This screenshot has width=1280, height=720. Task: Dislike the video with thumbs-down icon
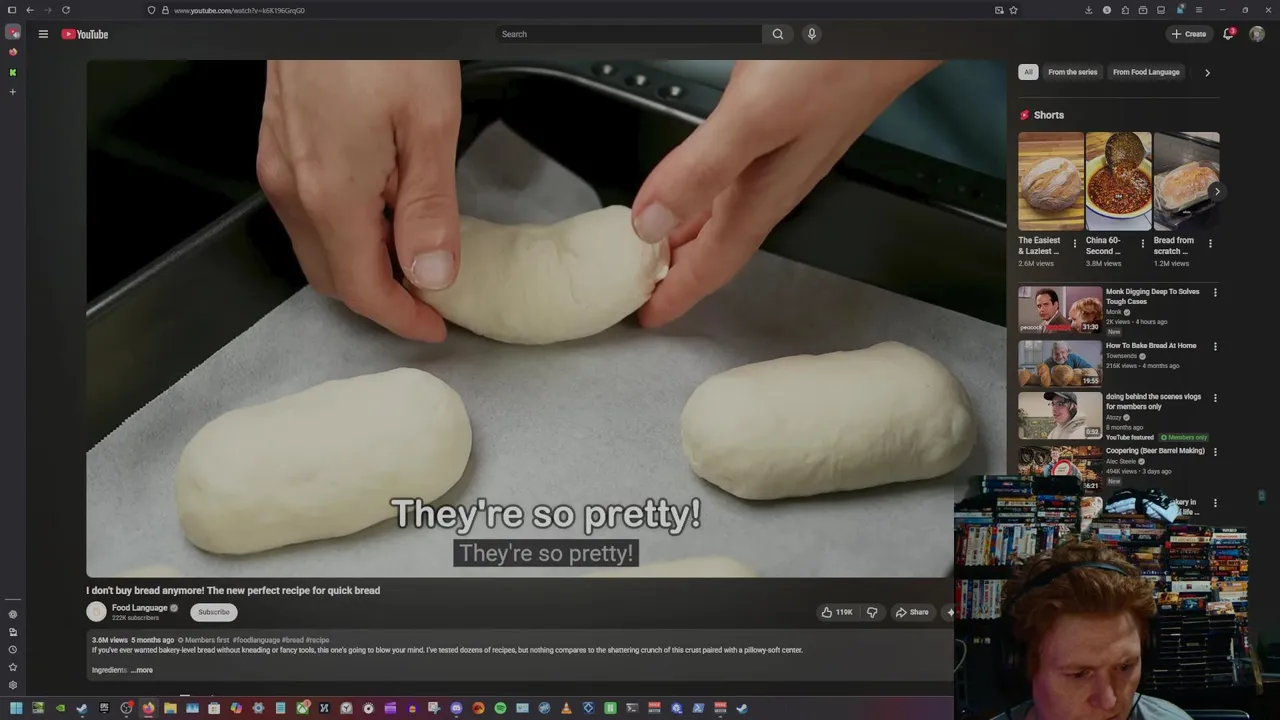pos(872,612)
